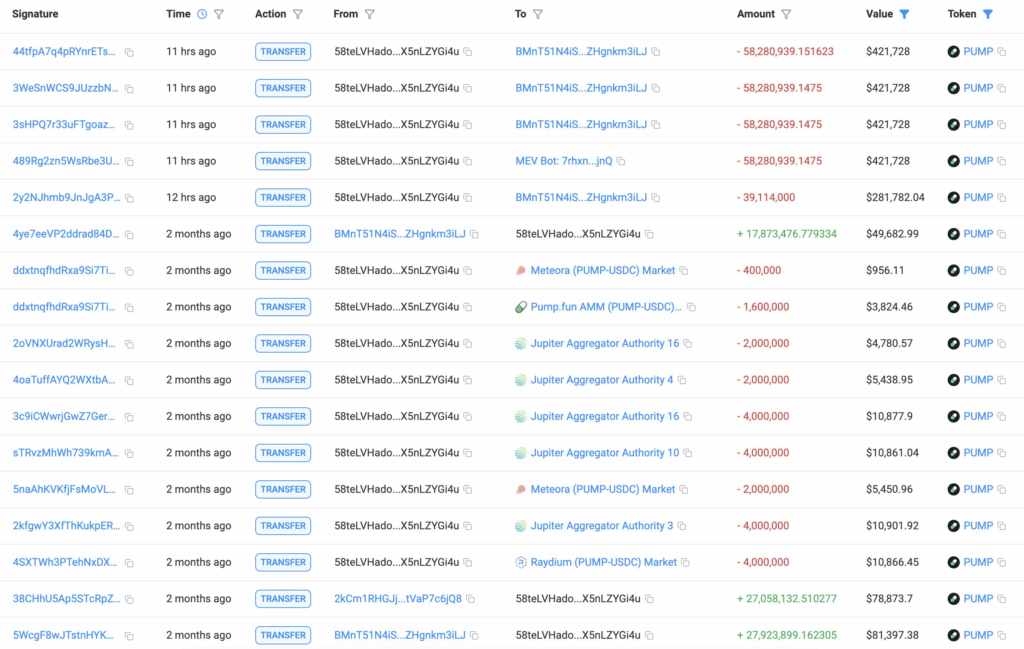Screen dimensions: 1024x649
Task: Open transaction 2oVNXUrad2WRysH
Action: click(x=64, y=343)
